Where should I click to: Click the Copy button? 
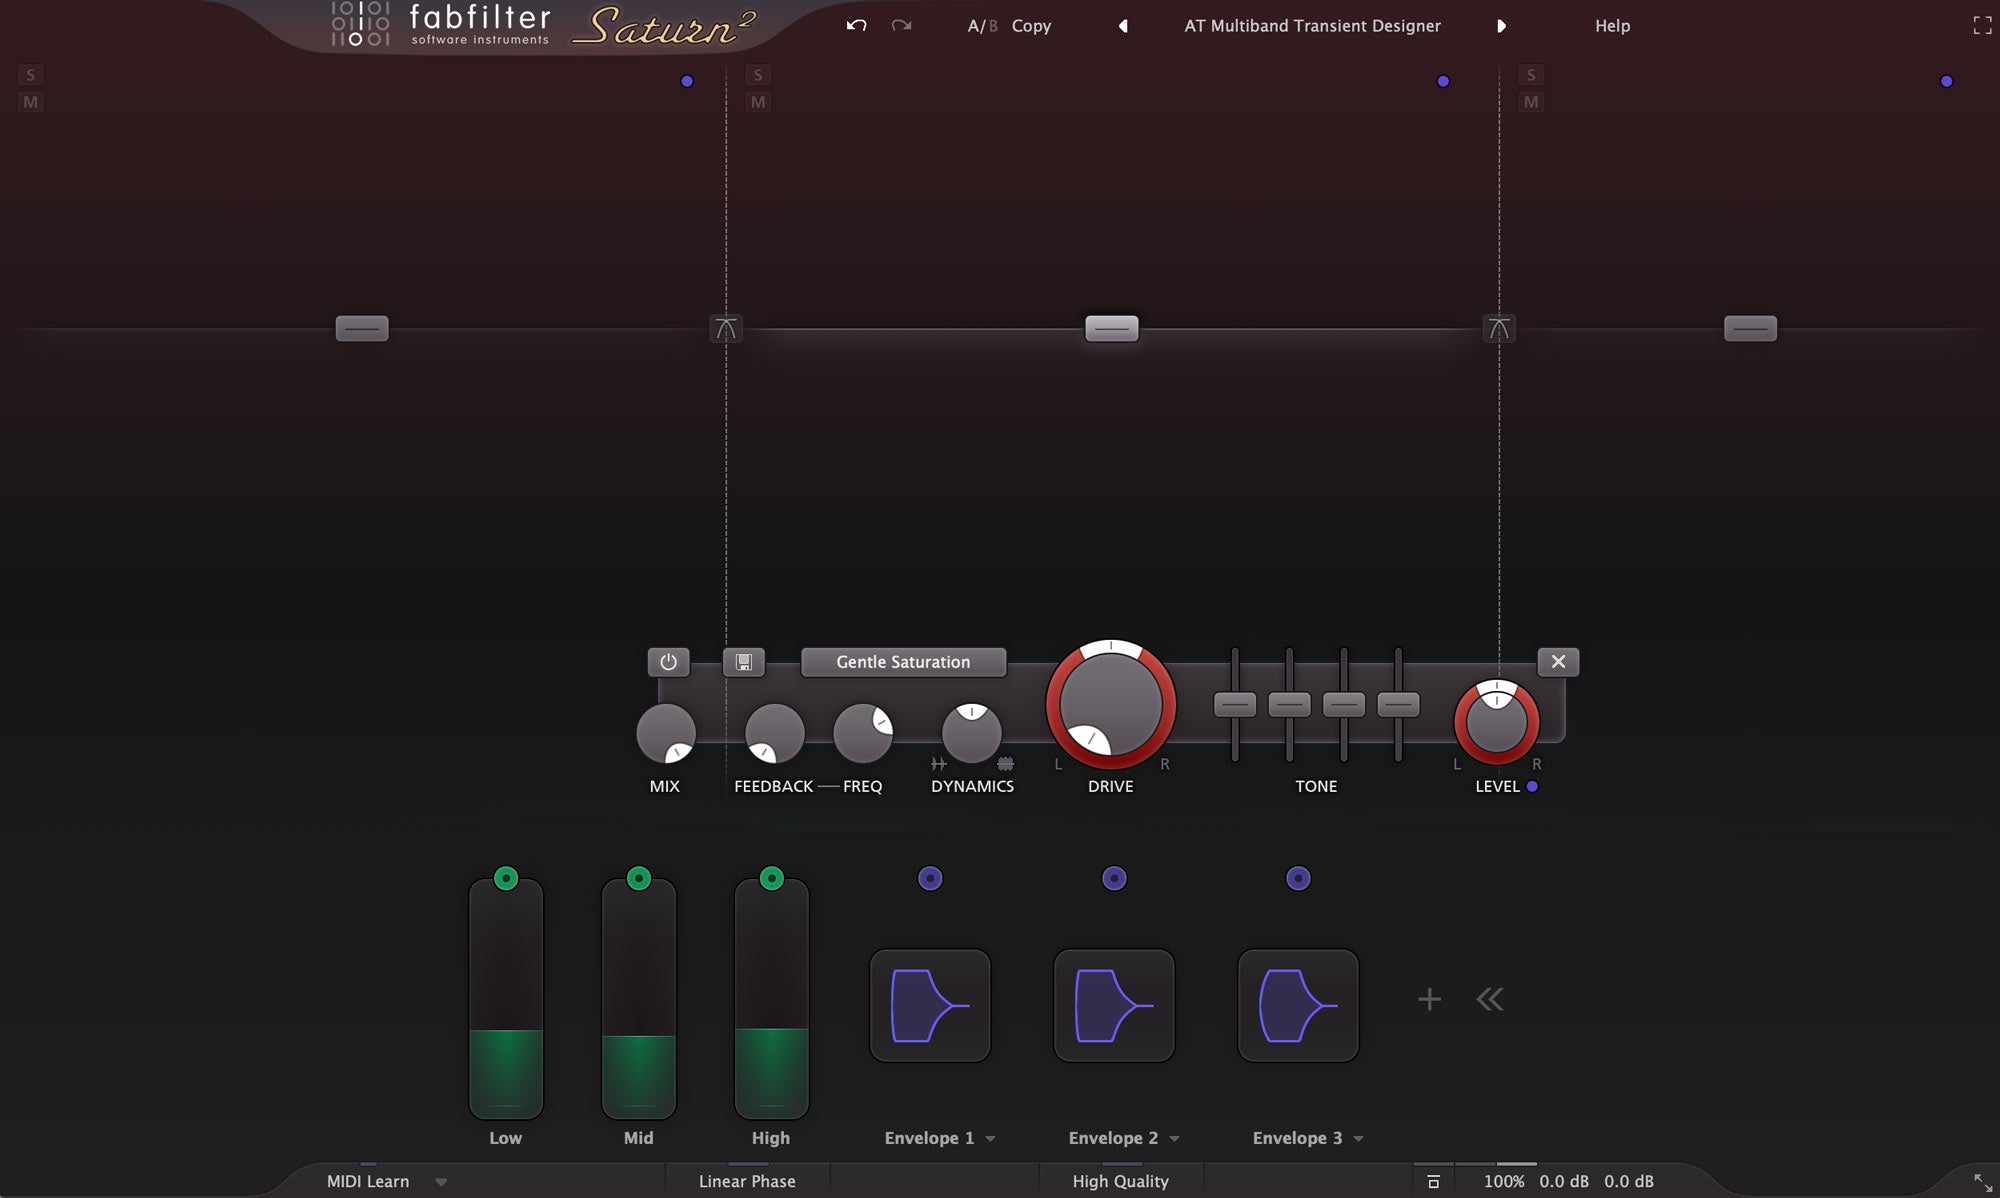pyautogui.click(x=1031, y=26)
